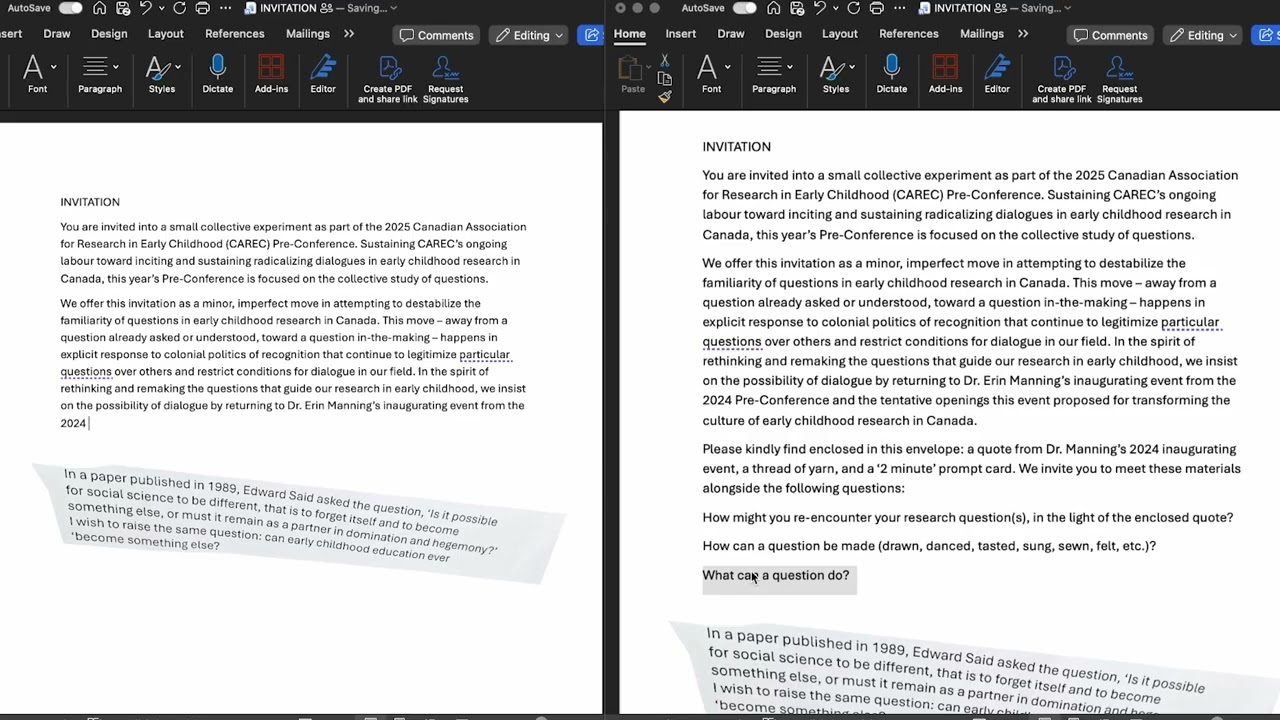Open Undo history dropdown in left window
This screenshot has height=720, width=1280.
160,8
